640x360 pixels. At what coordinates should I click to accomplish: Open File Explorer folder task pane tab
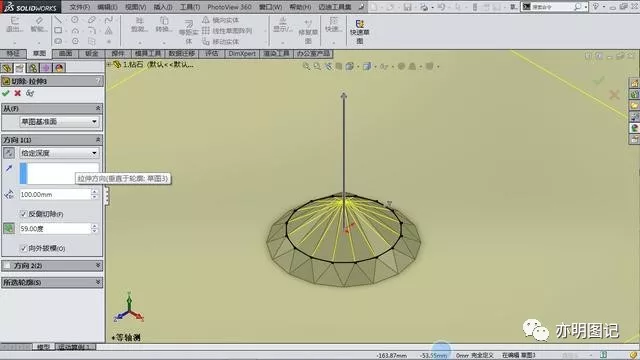[x=634, y=106]
